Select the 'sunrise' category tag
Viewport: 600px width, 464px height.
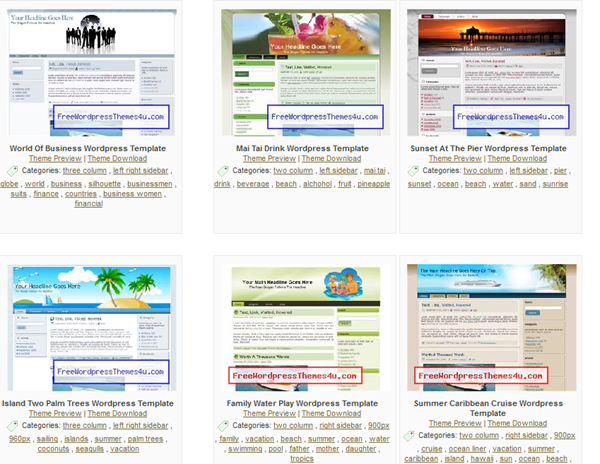pos(555,184)
